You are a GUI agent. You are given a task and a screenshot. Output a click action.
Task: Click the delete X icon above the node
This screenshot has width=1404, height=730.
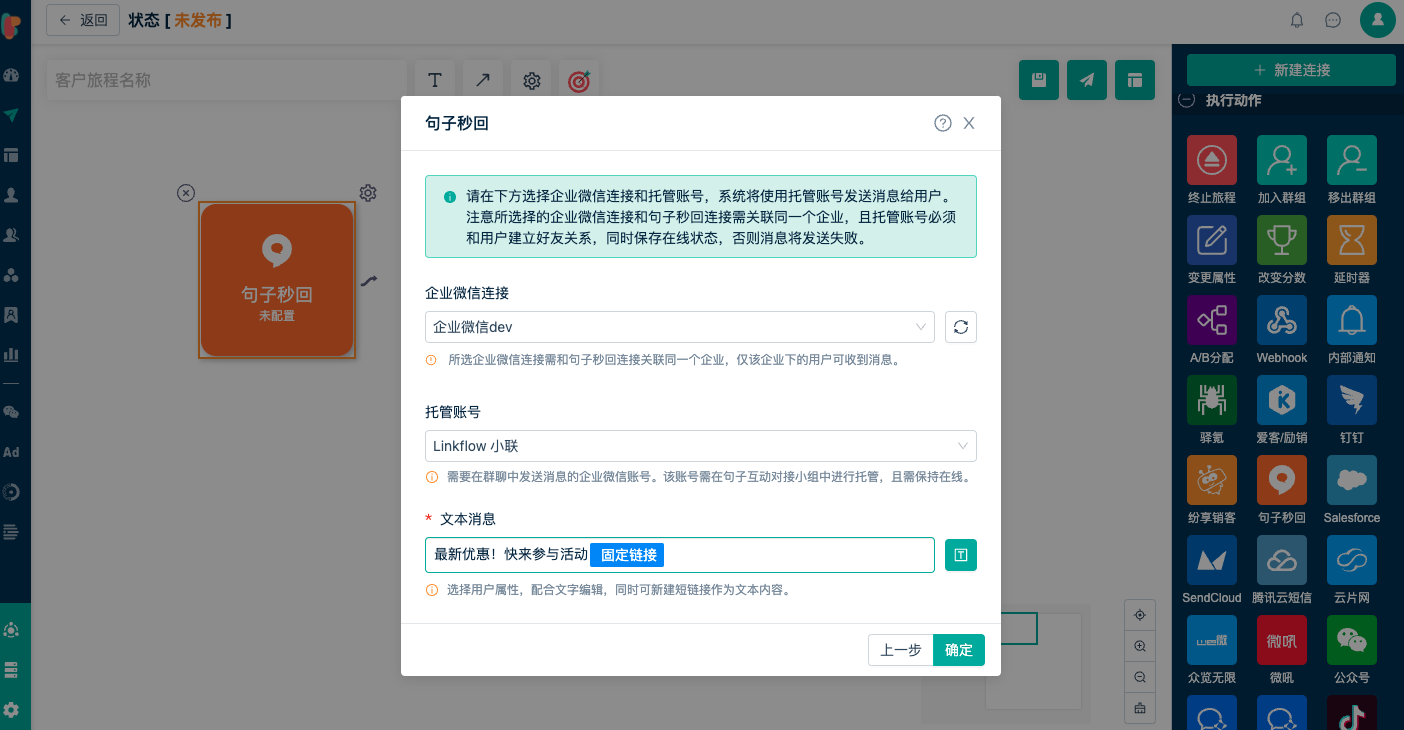click(x=186, y=193)
